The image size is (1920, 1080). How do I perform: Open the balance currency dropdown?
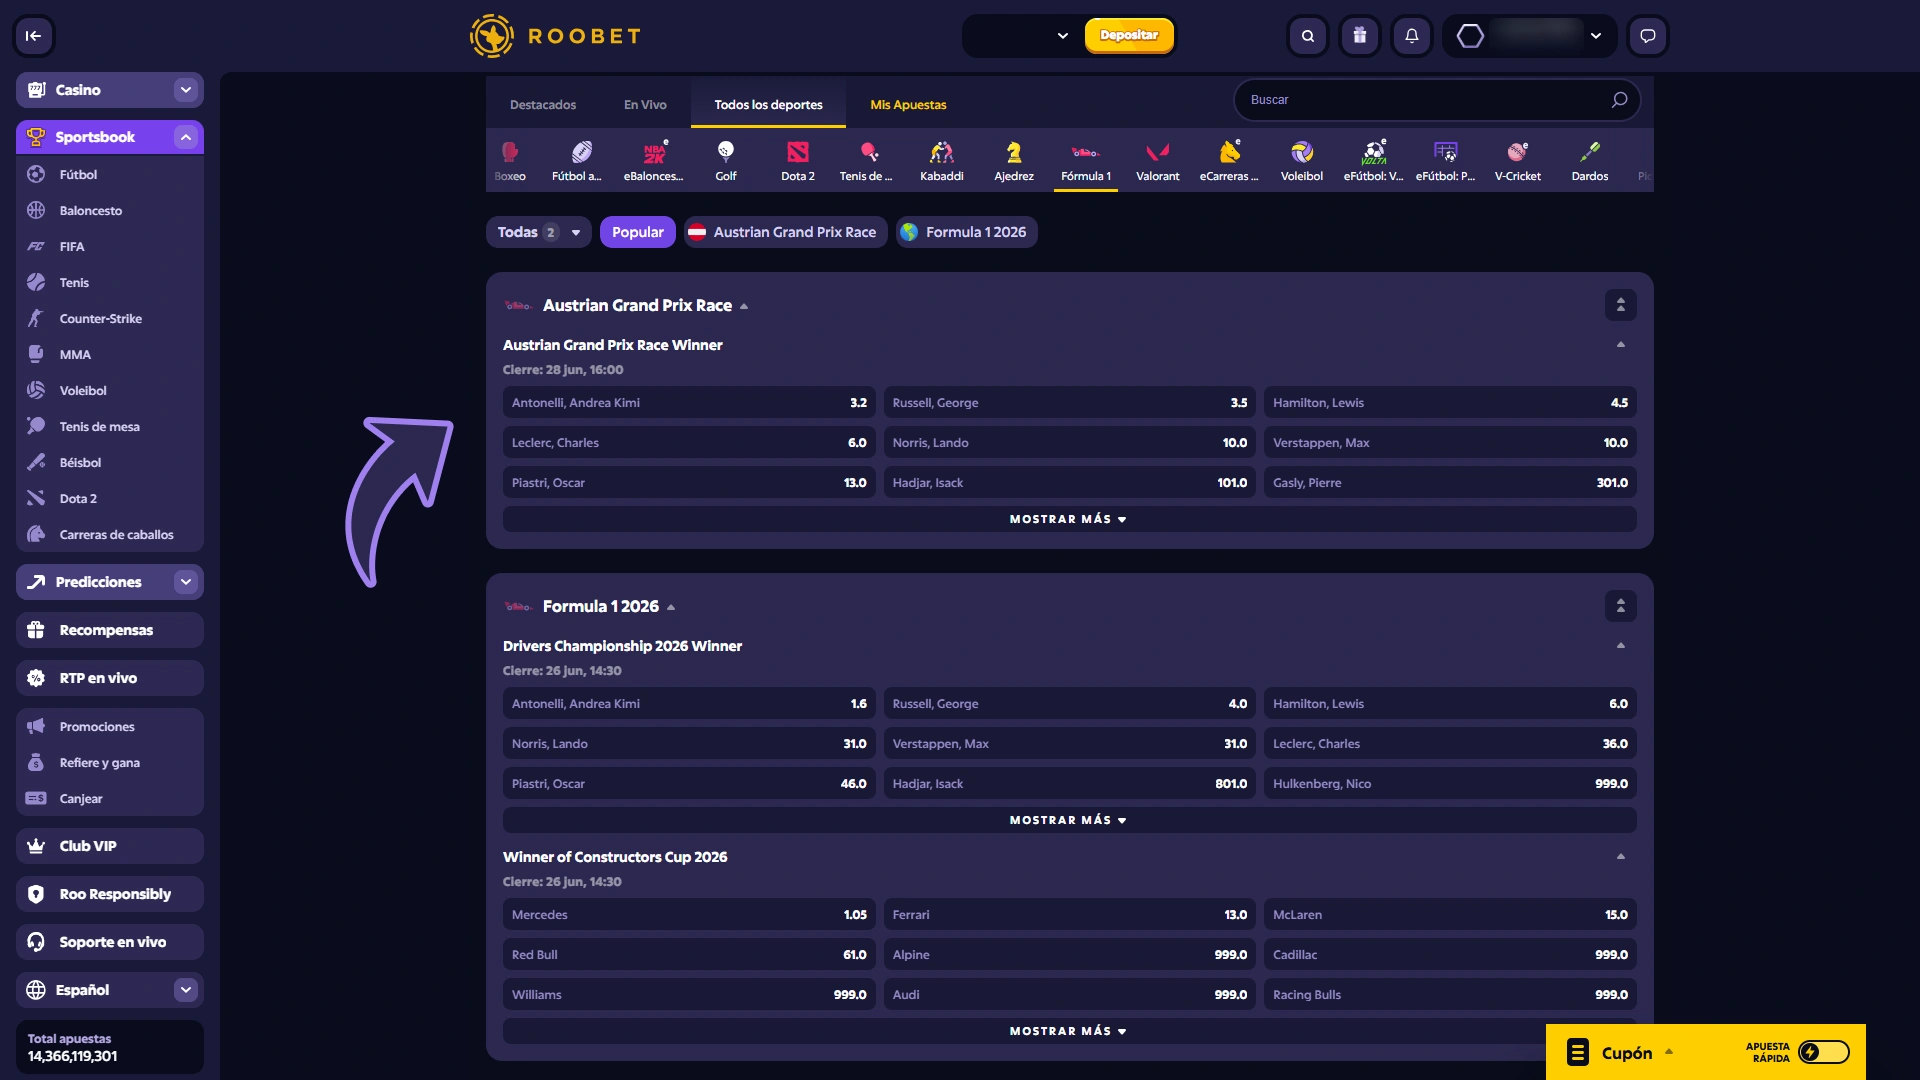click(1062, 36)
